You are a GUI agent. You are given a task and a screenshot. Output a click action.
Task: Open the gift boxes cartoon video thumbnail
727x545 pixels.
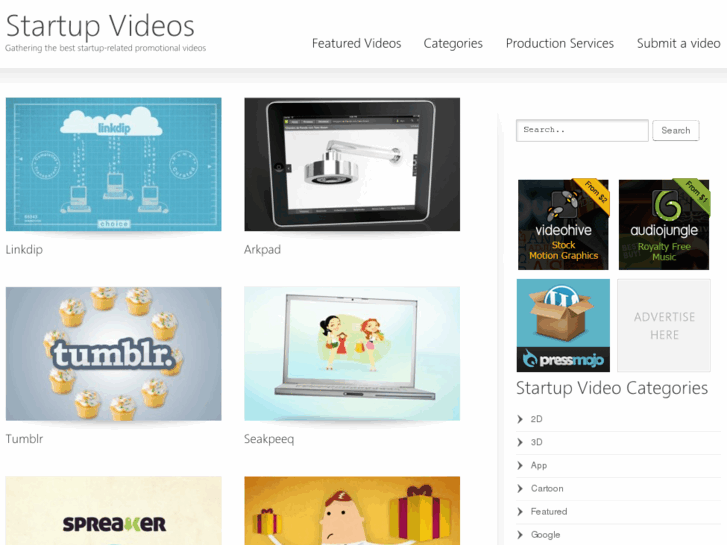pyautogui.click(x=352, y=511)
